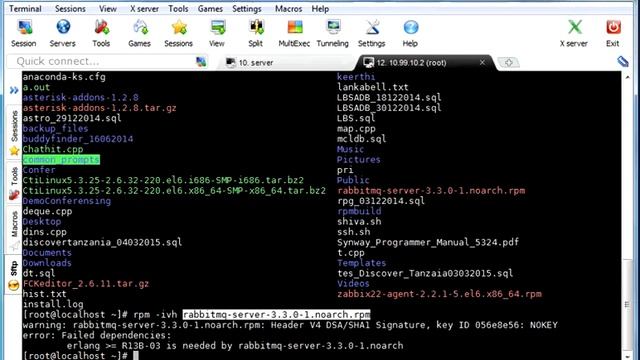Click the terminal vertical scrollbar
The height and width of the screenshot is (360, 640).
tap(628, 304)
